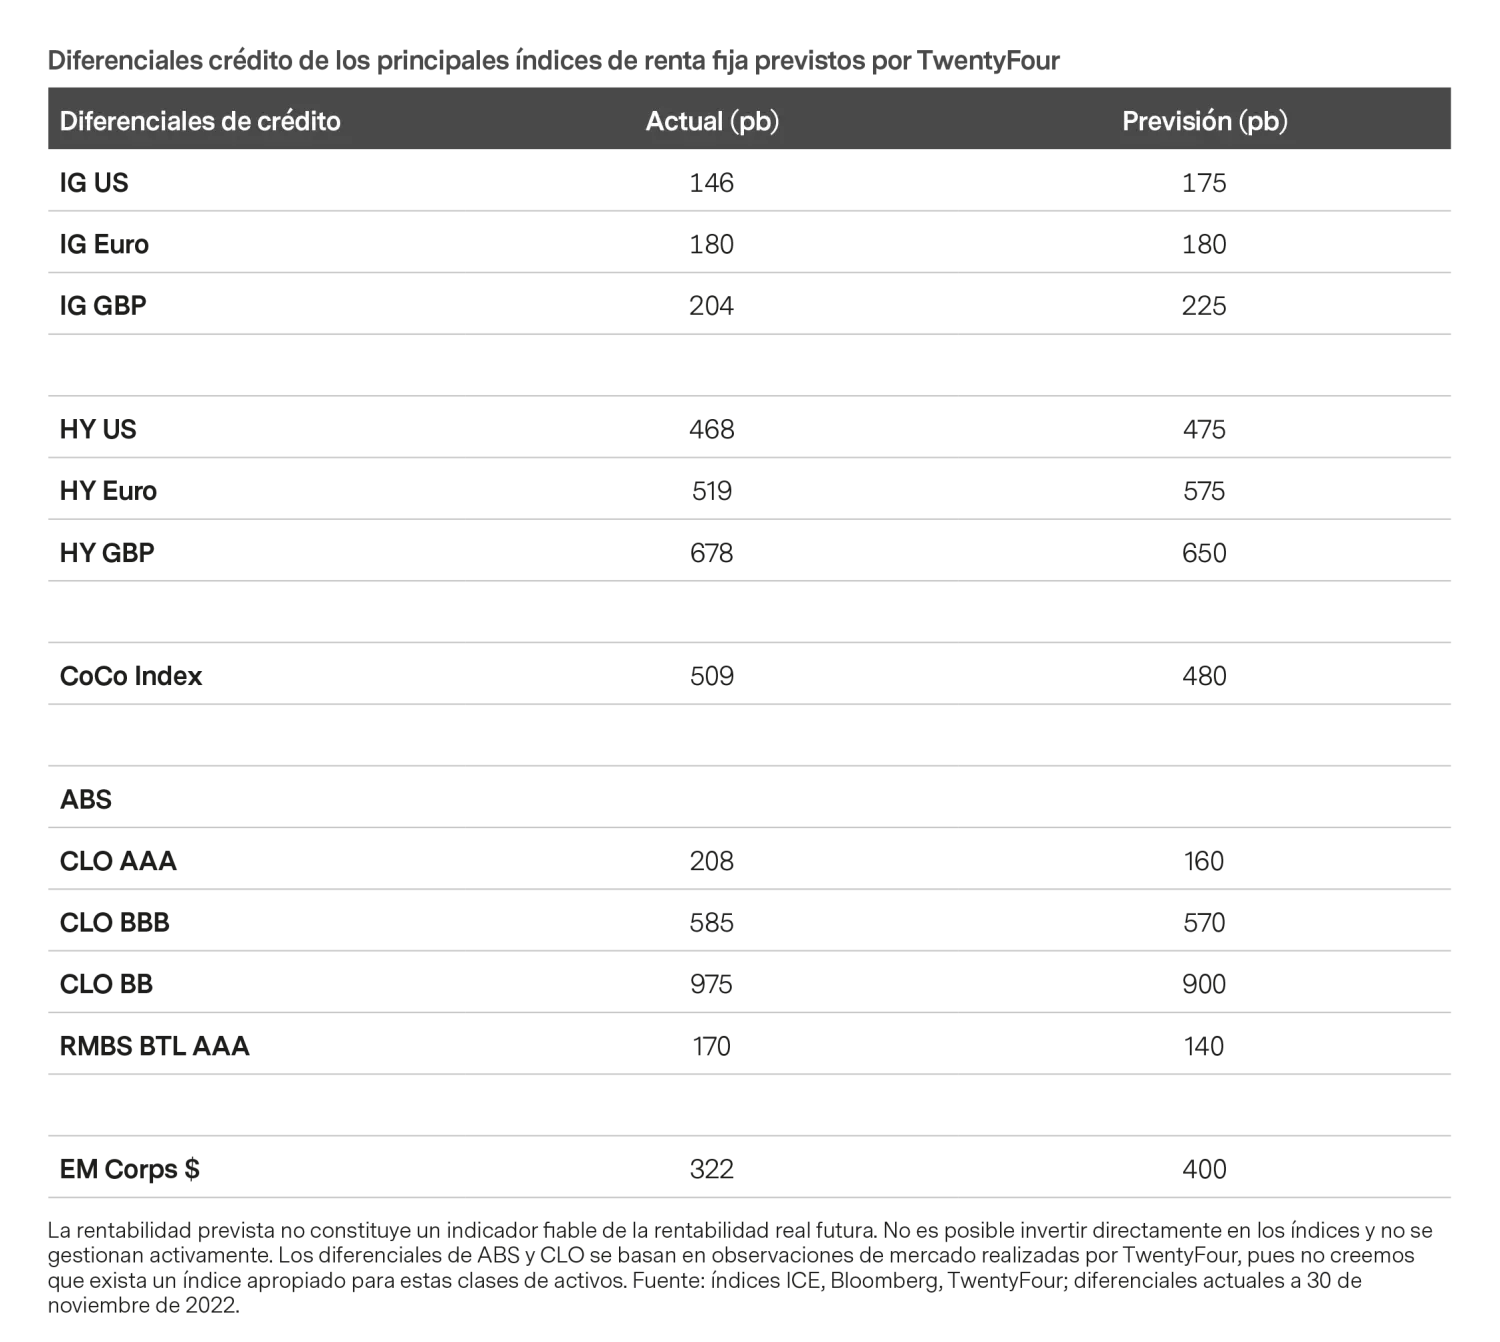Select CLO AAA forecast value 160
Viewport: 1500px width, 1342px height.
click(x=1204, y=861)
